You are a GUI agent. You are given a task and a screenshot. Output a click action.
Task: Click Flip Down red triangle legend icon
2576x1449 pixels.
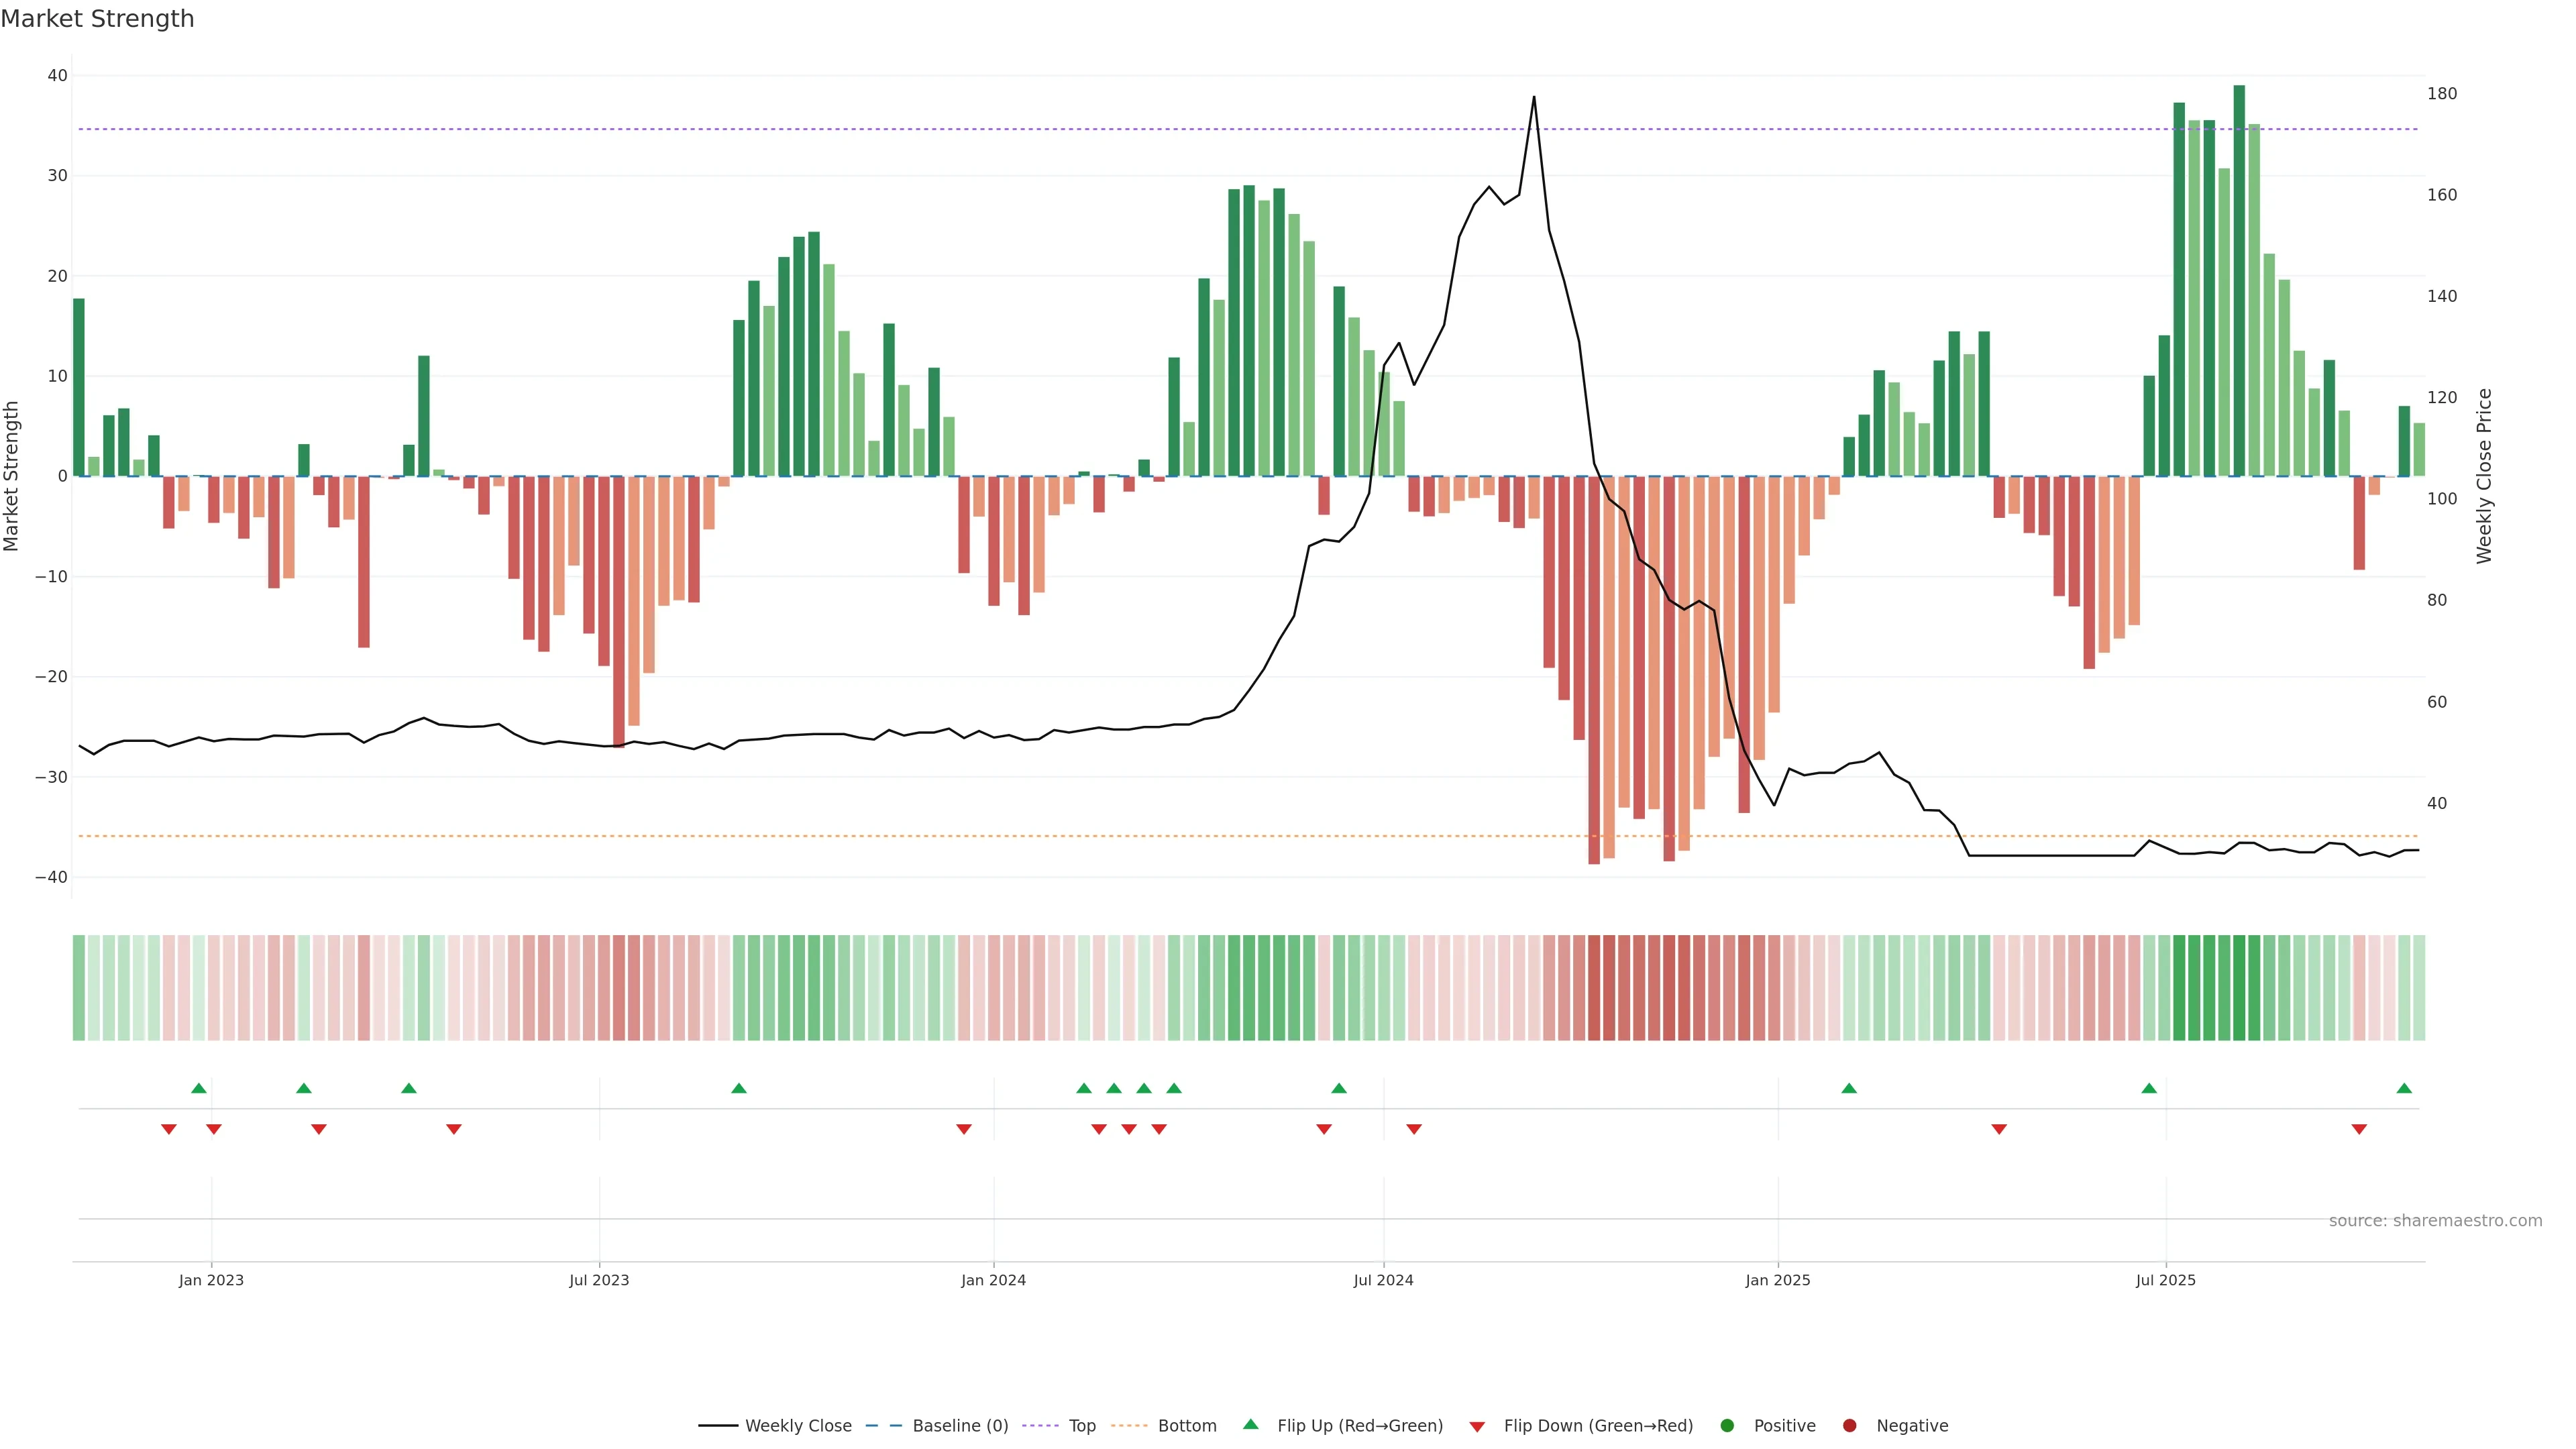point(1477,1427)
